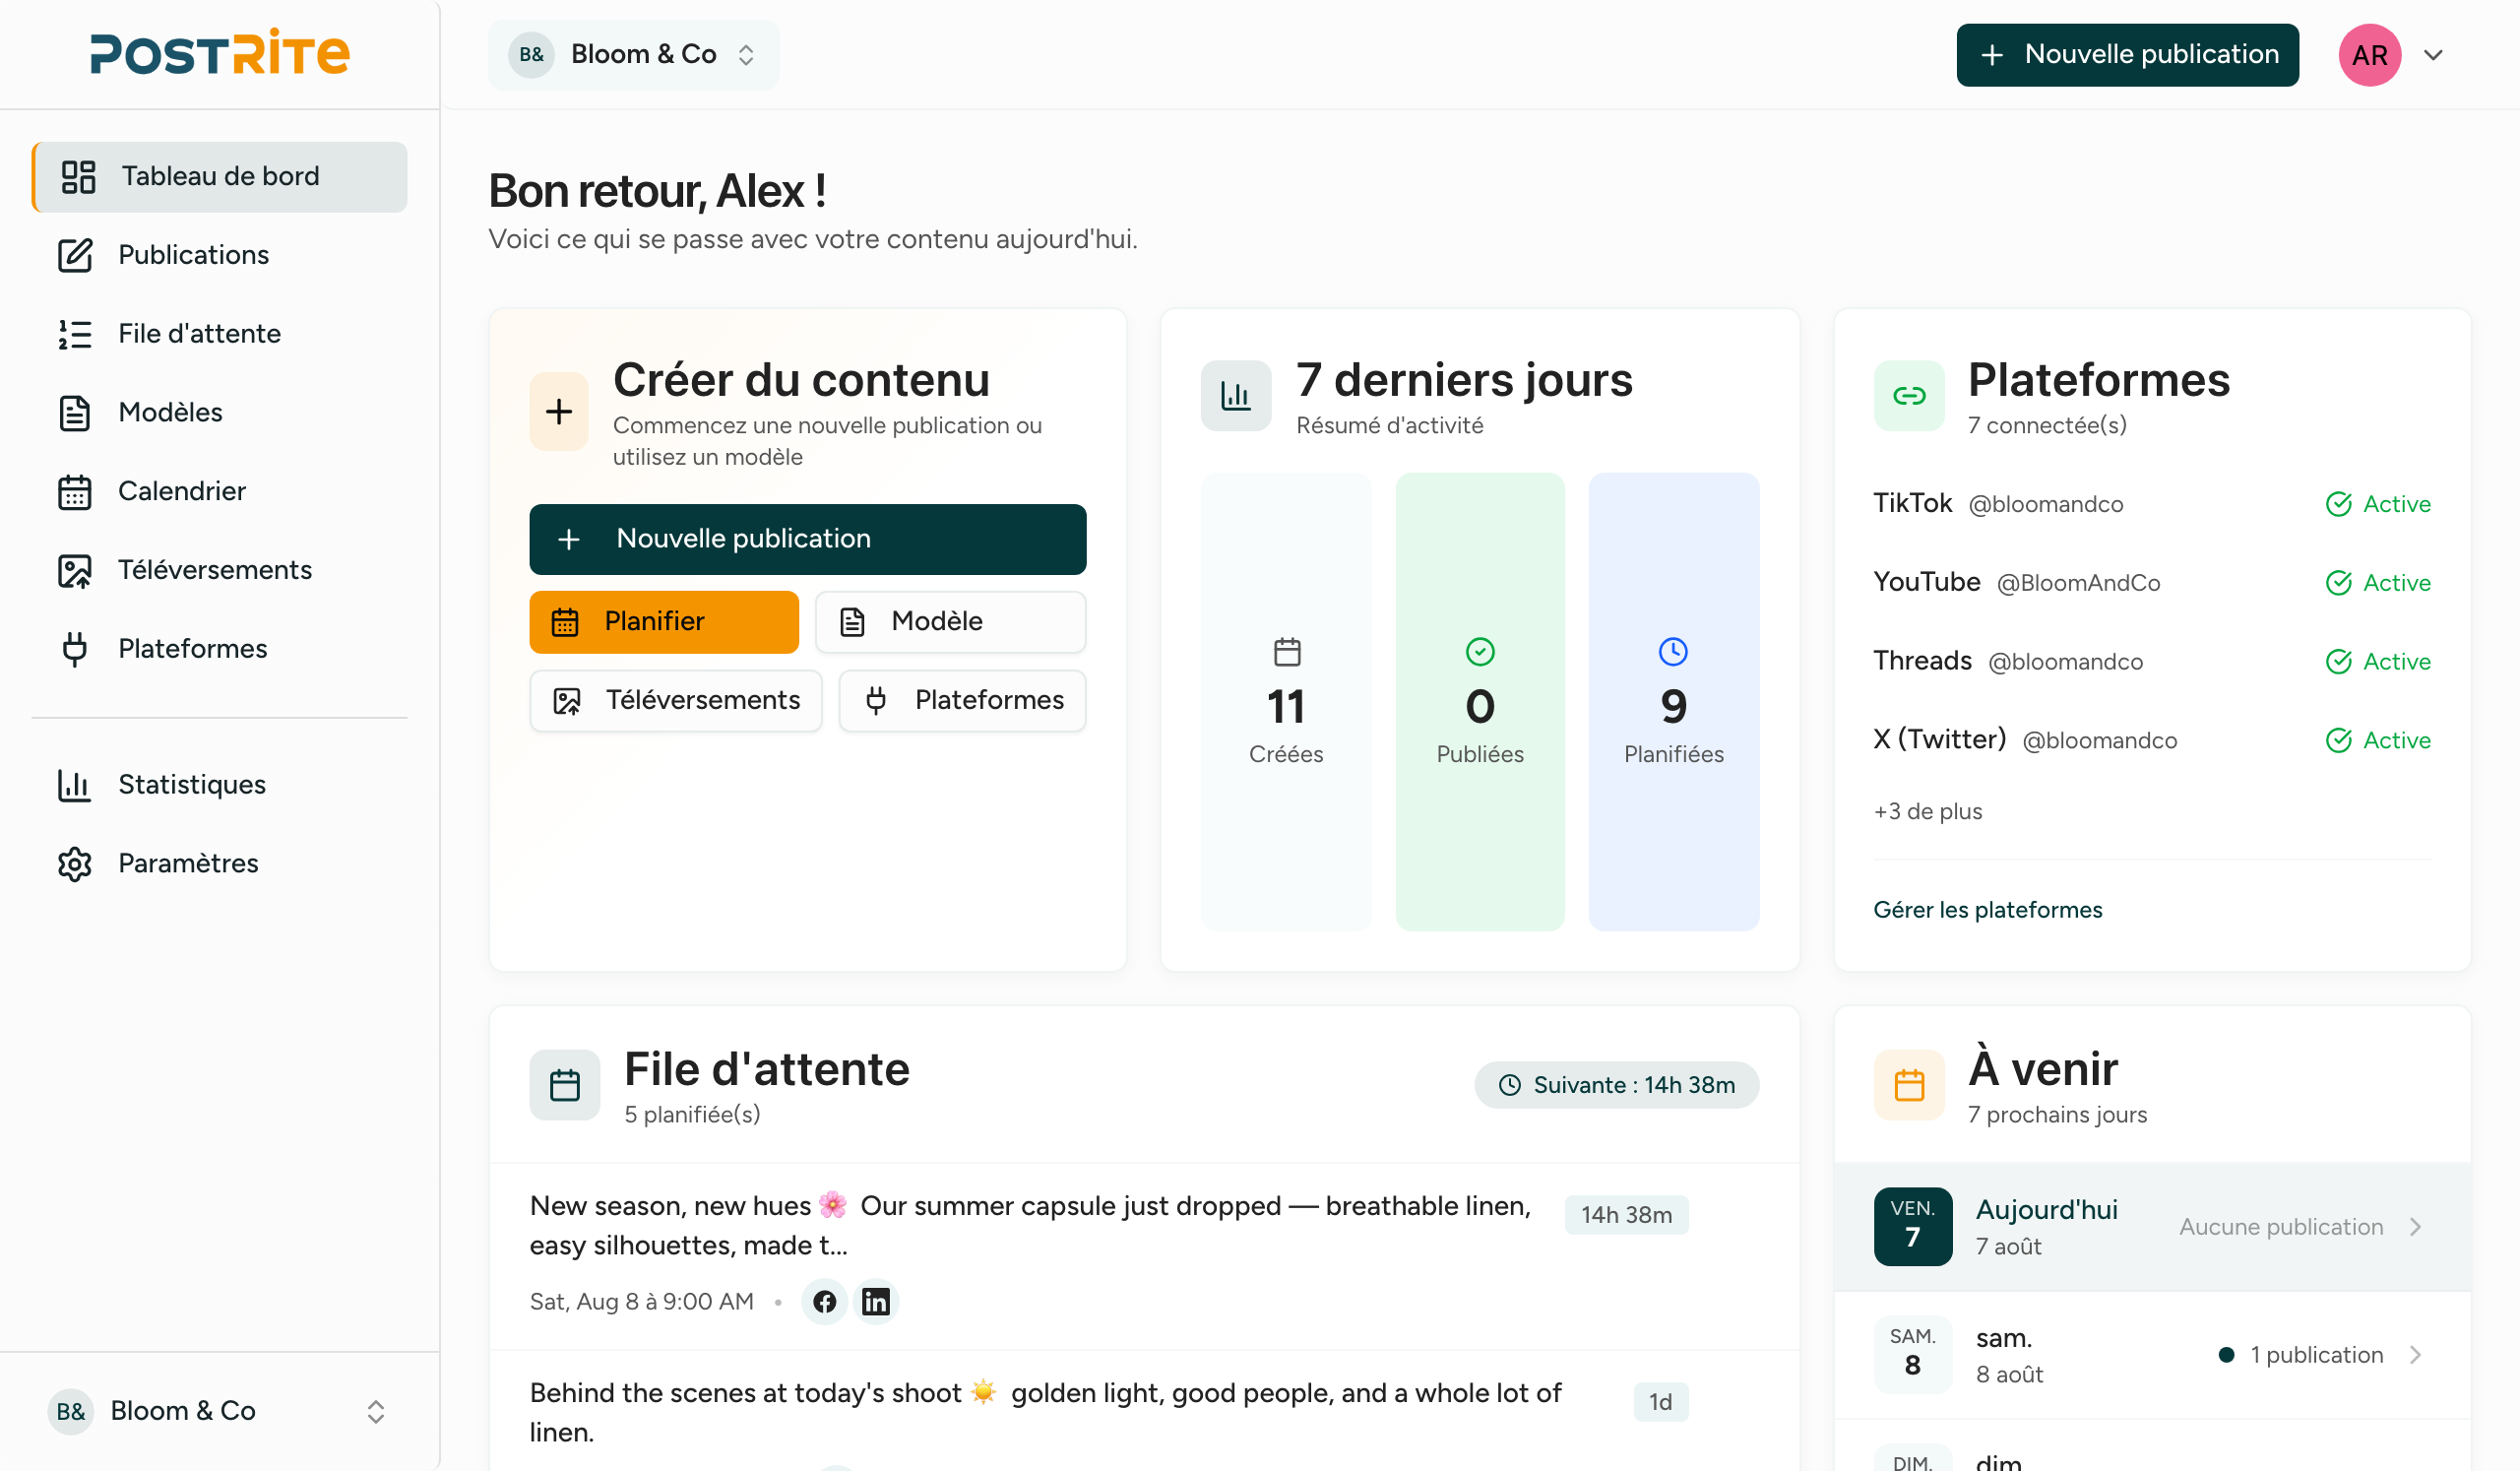
Task: Click the orange calendar icon beside À venir
Action: point(1909,1085)
